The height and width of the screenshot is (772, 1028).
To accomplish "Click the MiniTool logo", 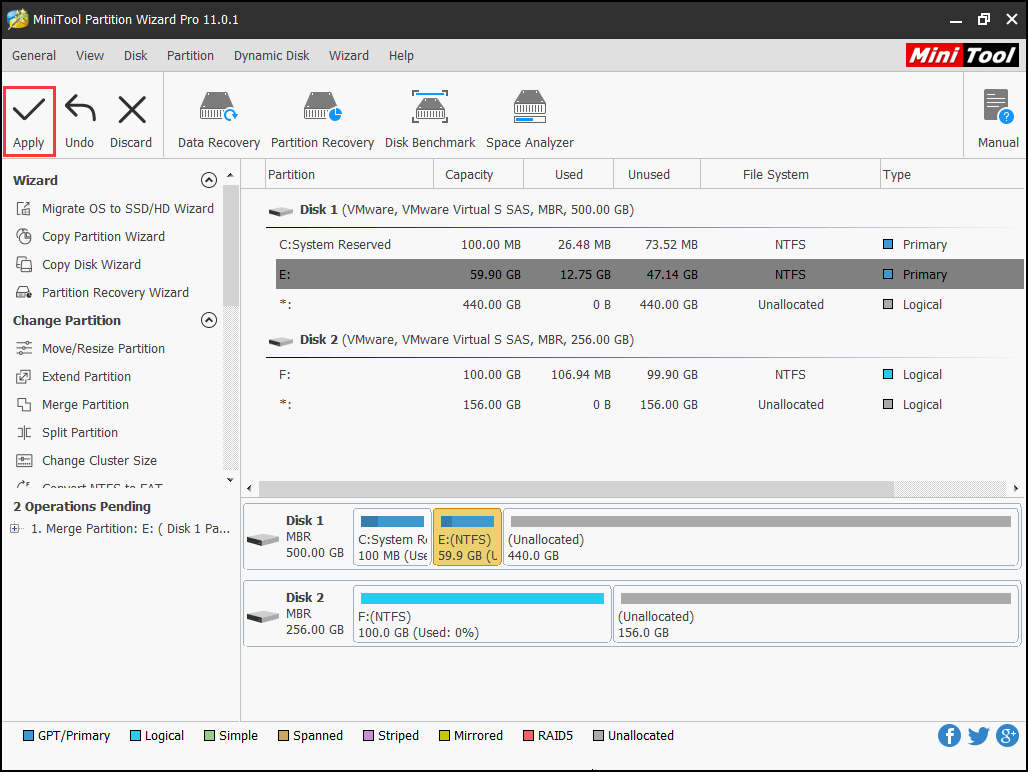I will (x=962, y=56).
